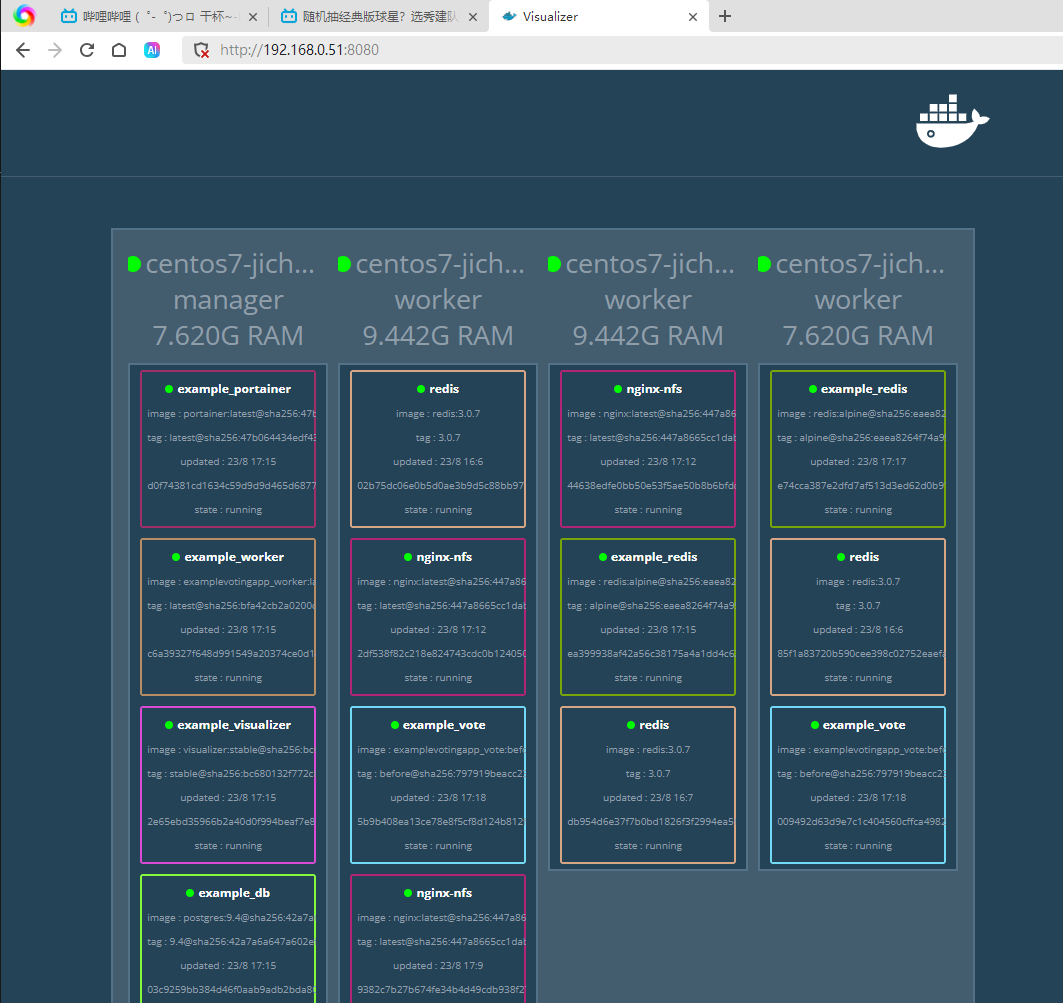Click example_redis container ID e74cca387e2dfd7af513d3ed62d0b9

click(862, 486)
